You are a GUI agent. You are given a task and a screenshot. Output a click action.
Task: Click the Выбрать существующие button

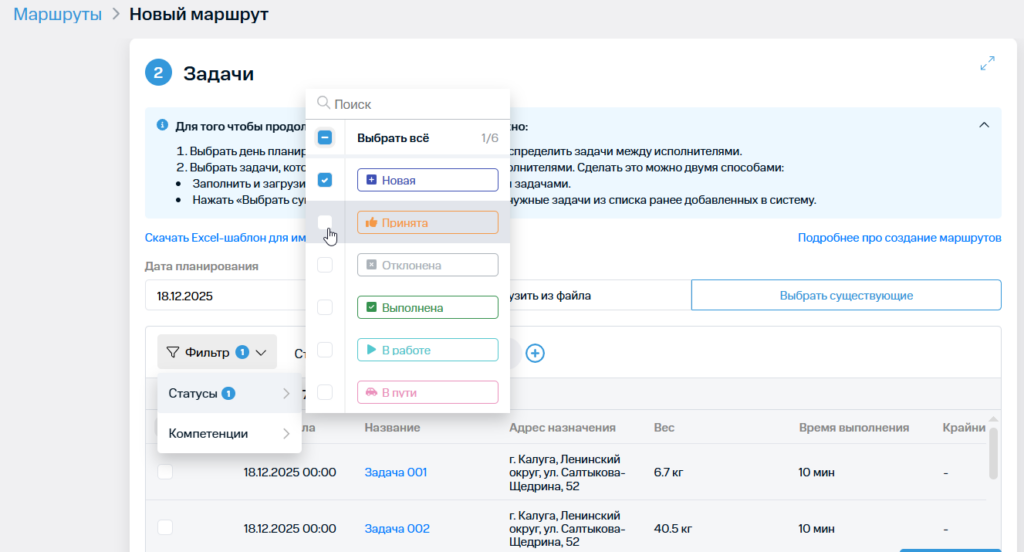846,296
